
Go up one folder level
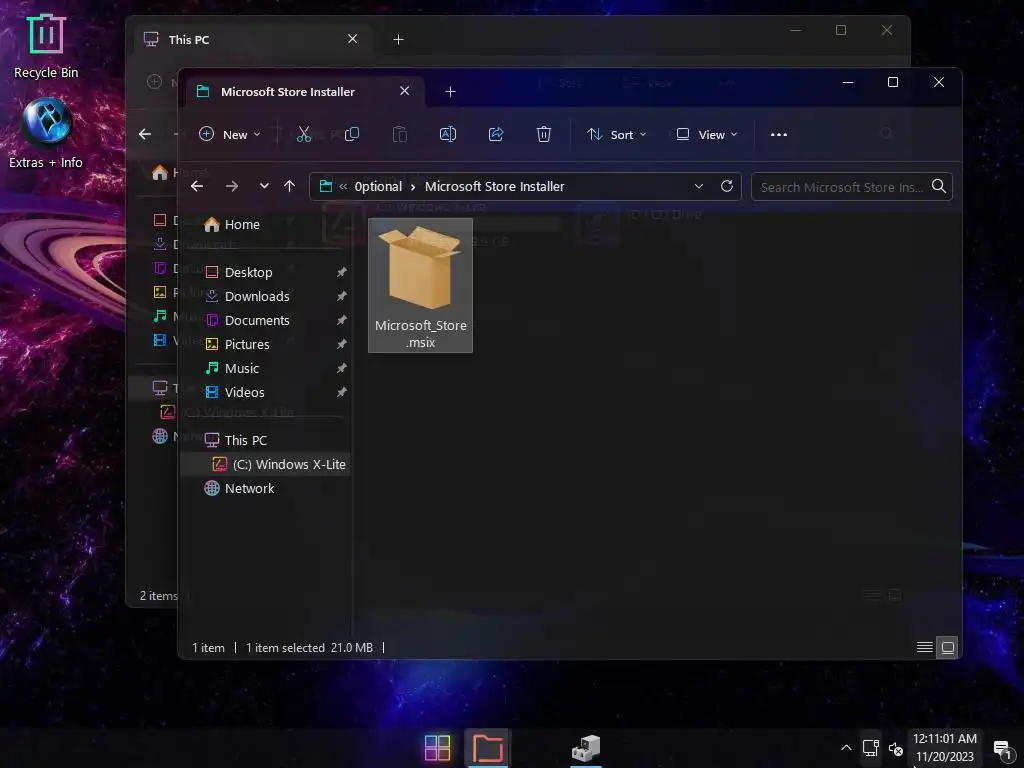(x=289, y=186)
